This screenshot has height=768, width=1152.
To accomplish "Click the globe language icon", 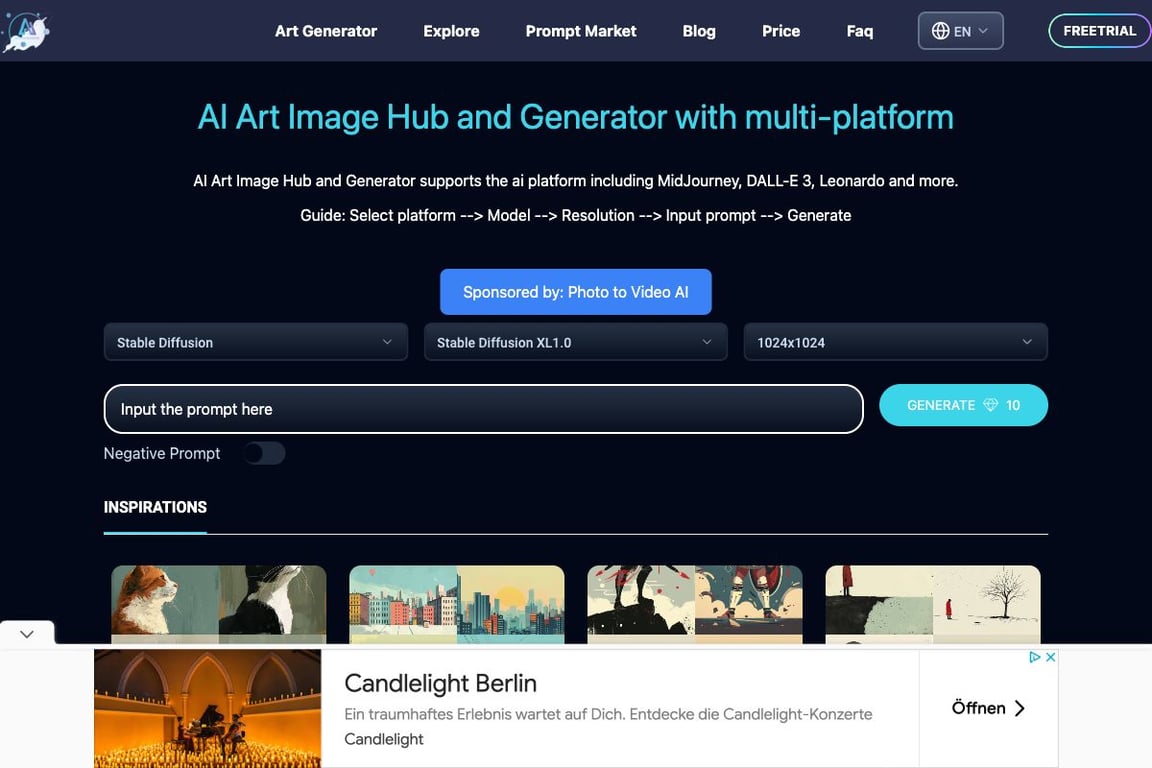I will pyautogui.click(x=940, y=31).
